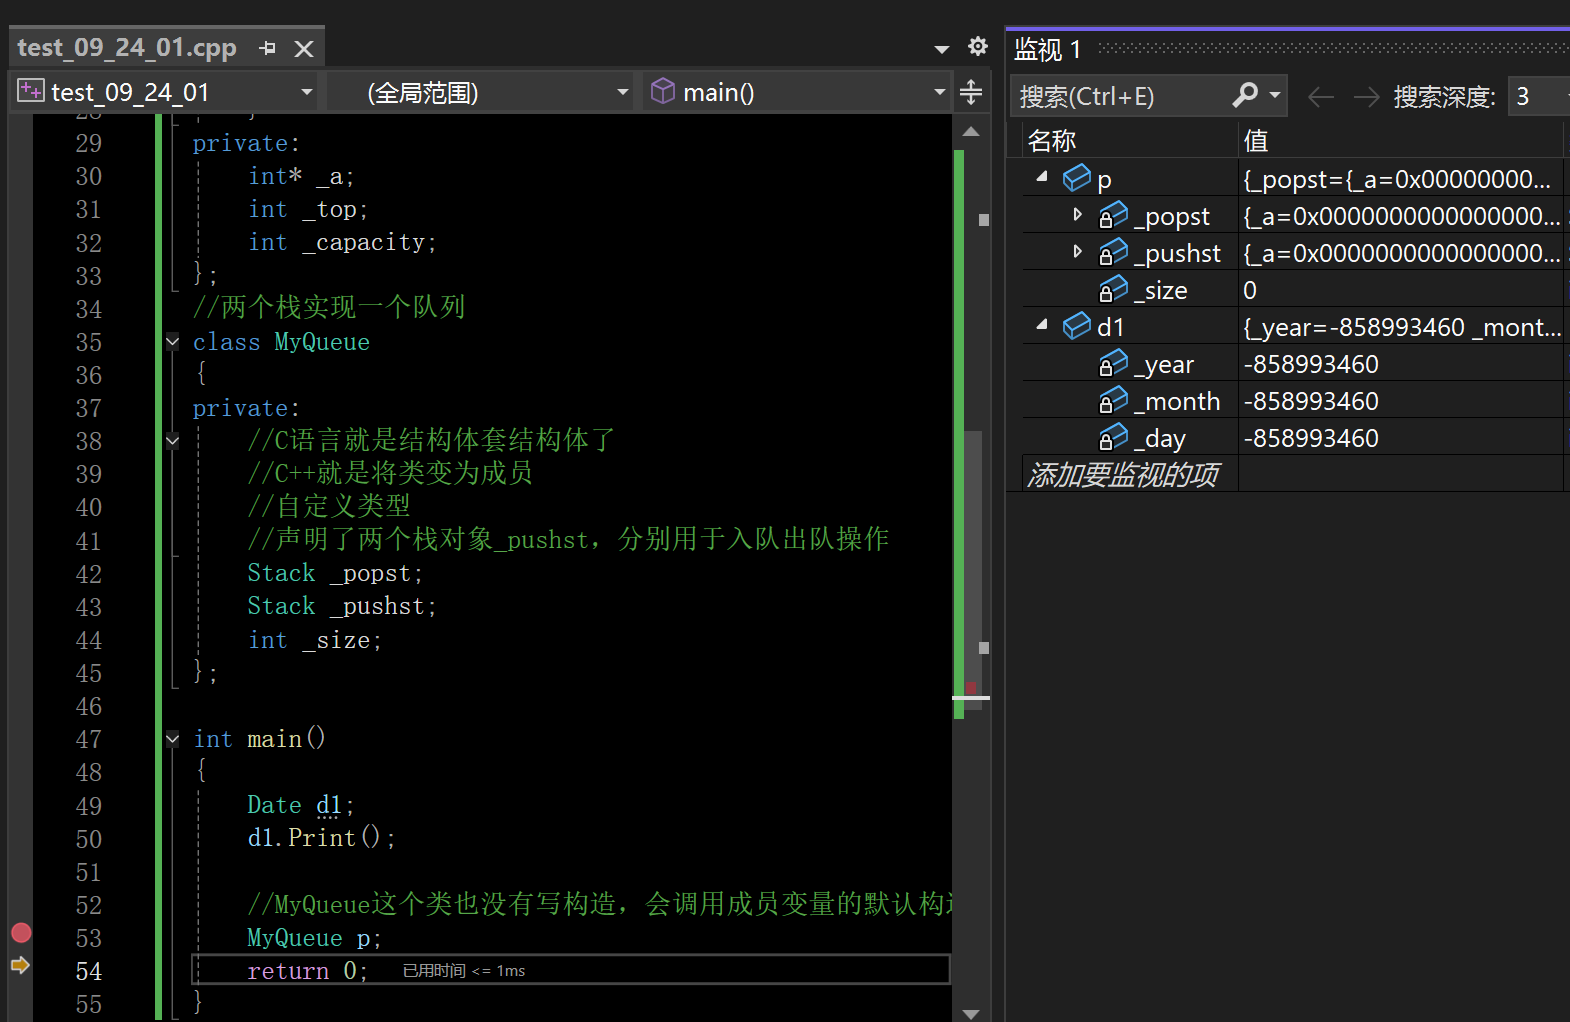Click the test_09_24_01.cpp tab title
Image resolution: width=1570 pixels, height=1022 pixels.
(127, 47)
